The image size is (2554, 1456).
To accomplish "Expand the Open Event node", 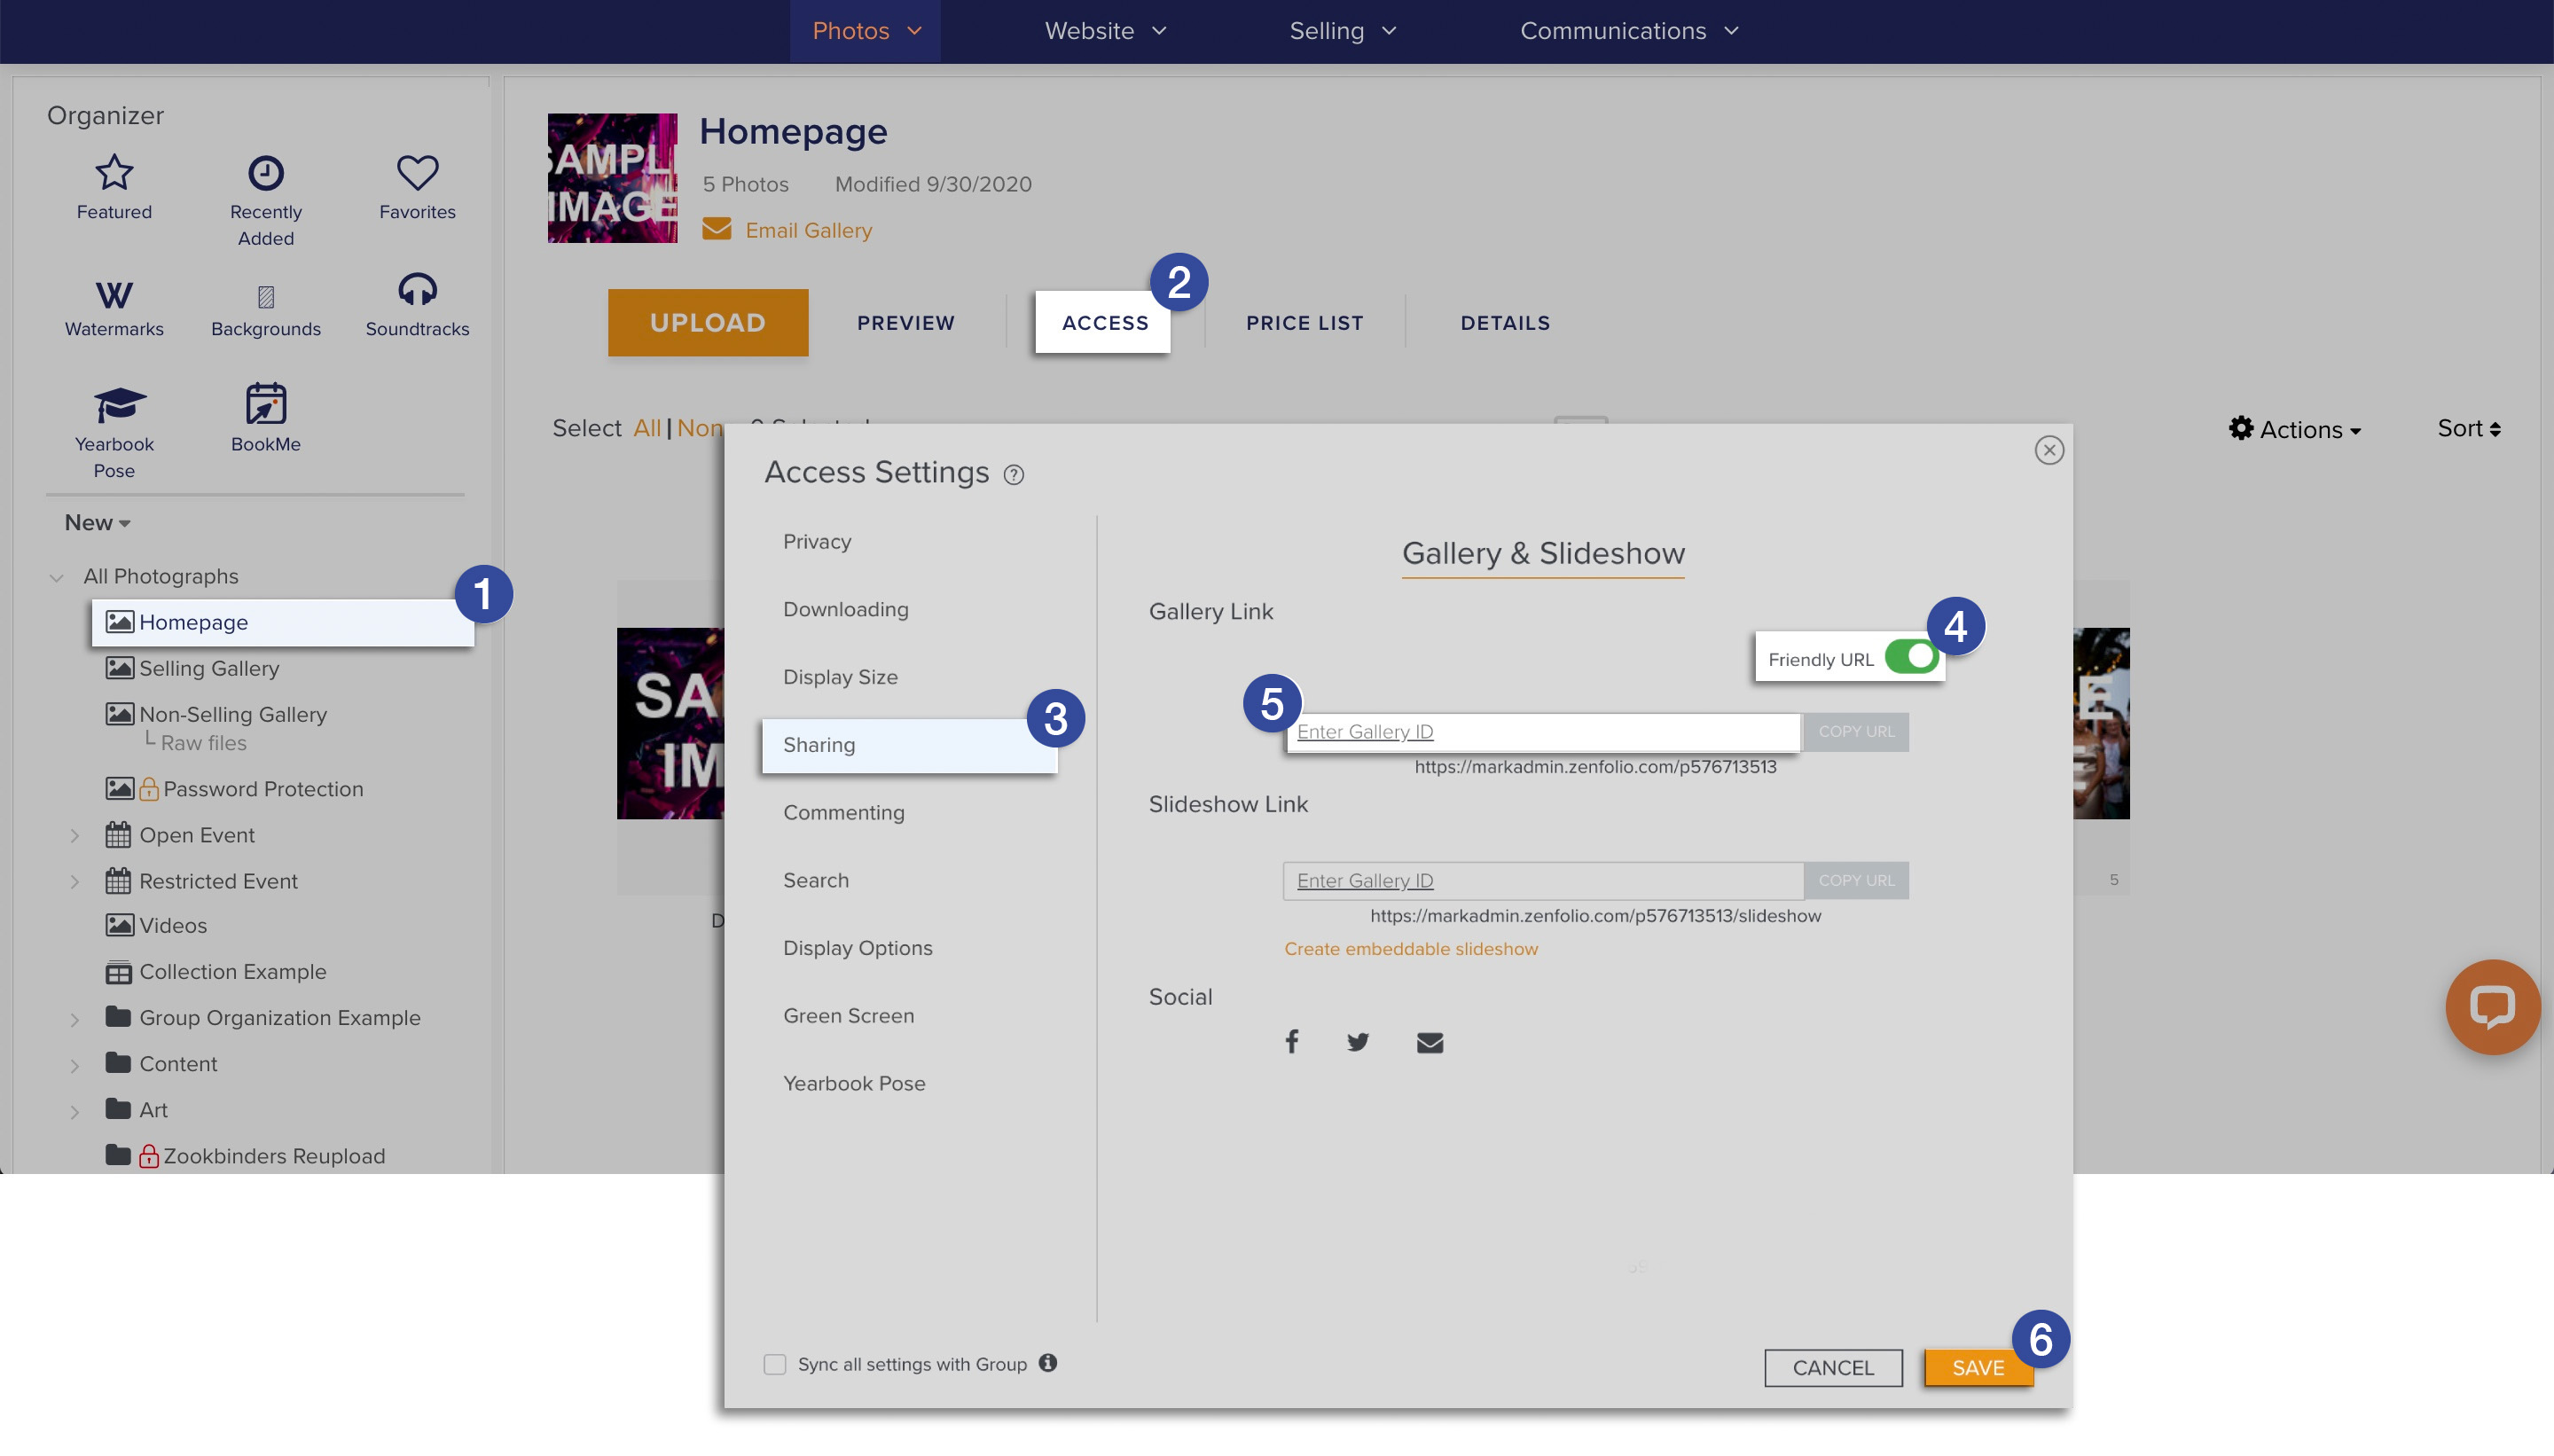I will pyautogui.click(x=74, y=835).
